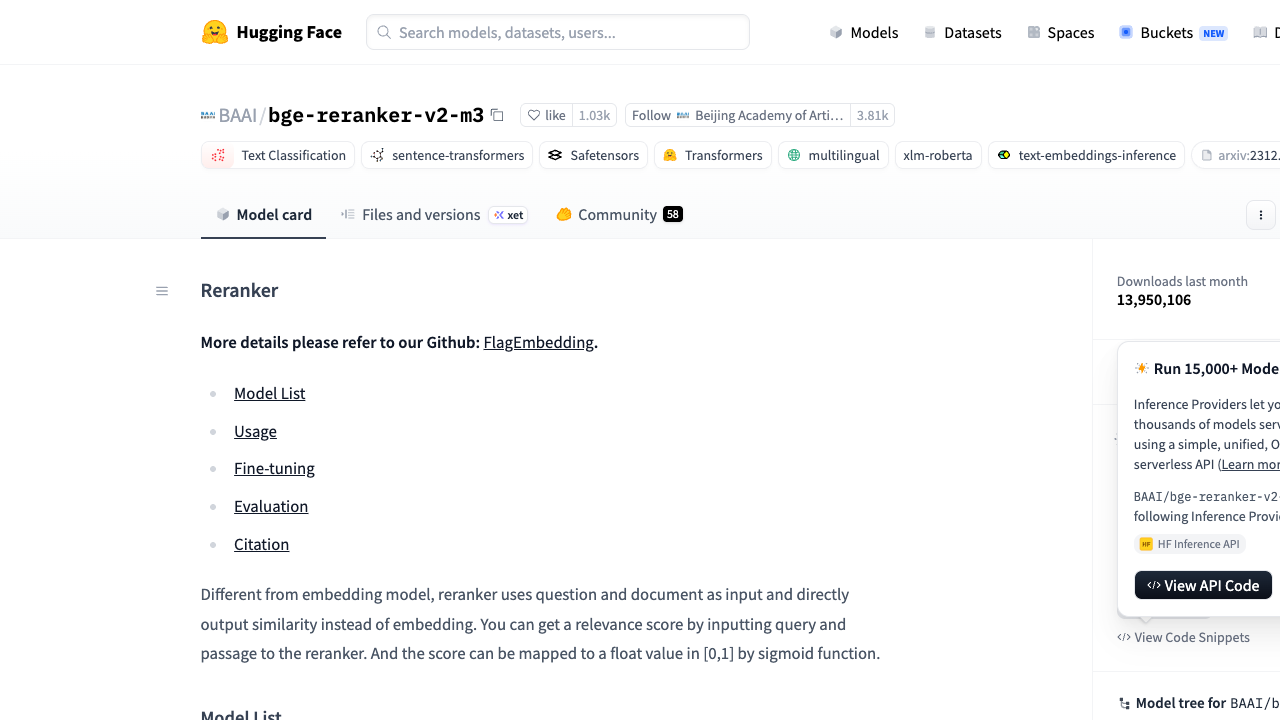Click the Safetensors tag

[593, 155]
